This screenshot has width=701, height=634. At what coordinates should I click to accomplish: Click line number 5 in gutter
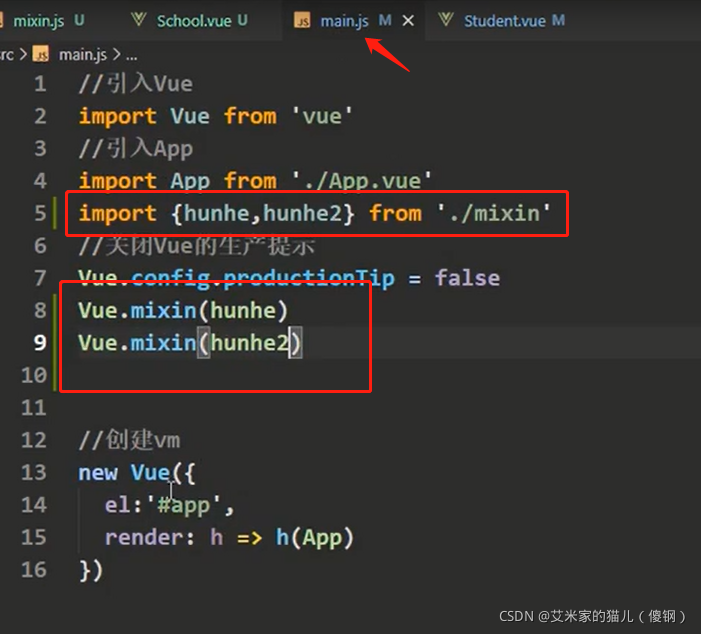[x=40, y=213]
